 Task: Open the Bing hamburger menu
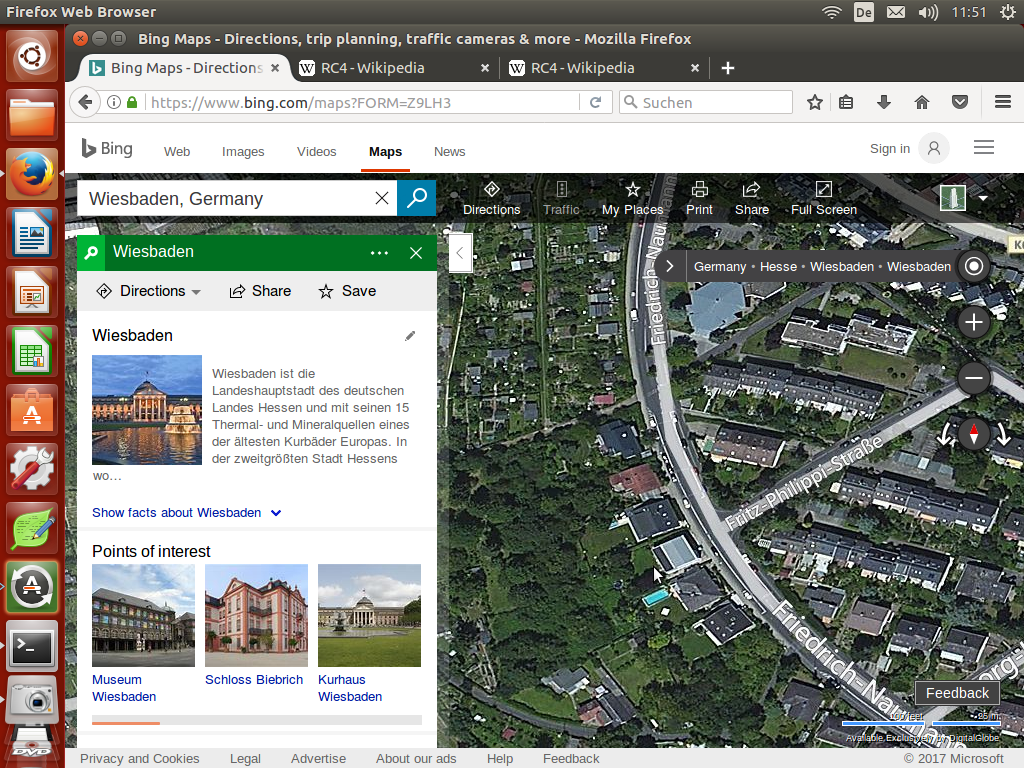tap(984, 148)
